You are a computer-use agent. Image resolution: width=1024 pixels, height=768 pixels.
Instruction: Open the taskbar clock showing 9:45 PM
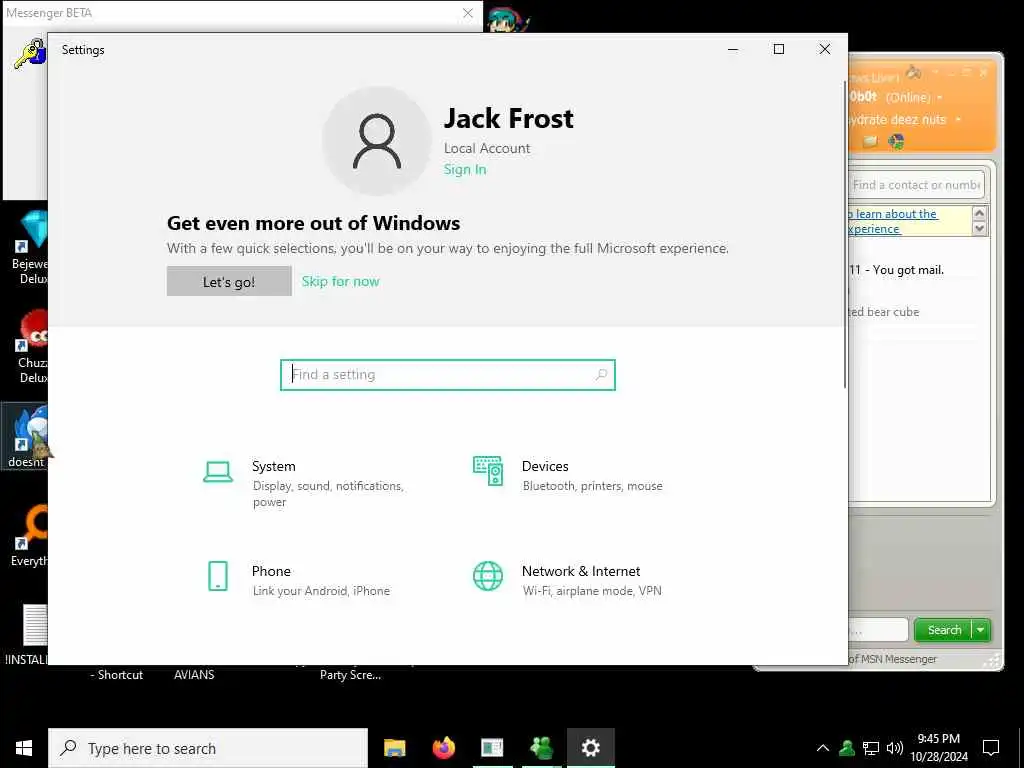pos(938,748)
